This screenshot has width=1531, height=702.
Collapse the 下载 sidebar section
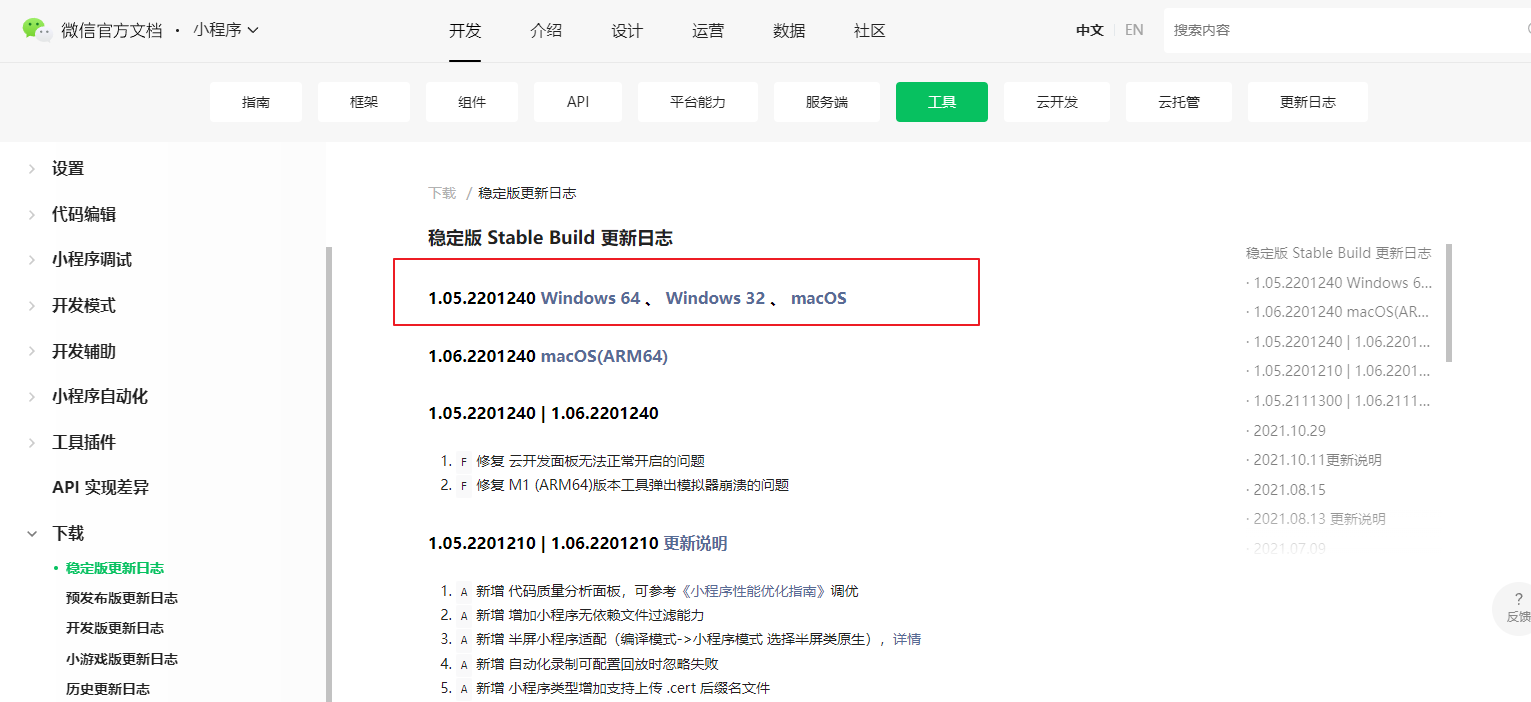pyautogui.click(x=68, y=533)
